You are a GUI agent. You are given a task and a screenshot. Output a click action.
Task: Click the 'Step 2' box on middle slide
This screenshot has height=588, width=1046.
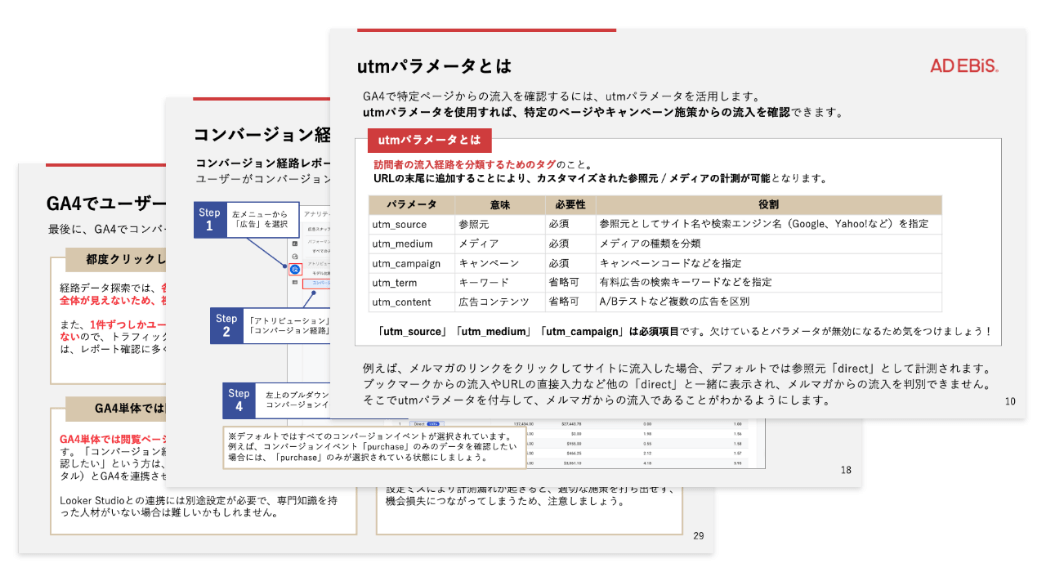point(270,326)
